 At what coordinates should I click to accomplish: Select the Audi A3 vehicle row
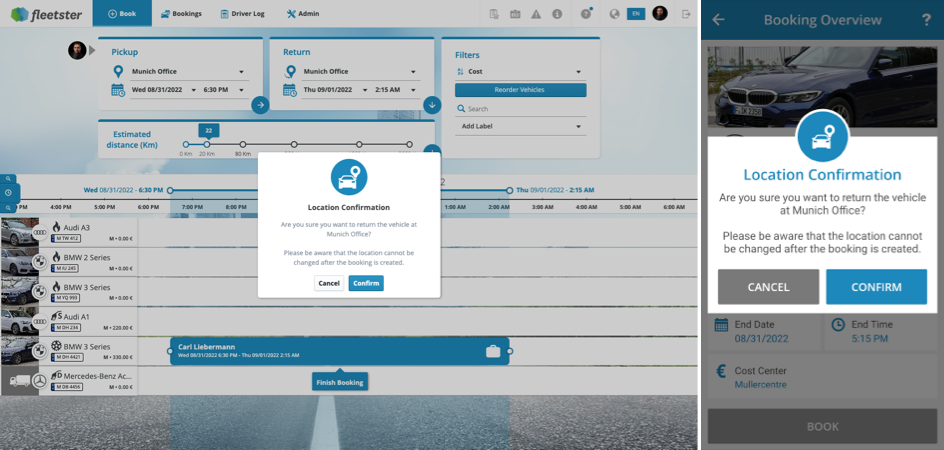pos(69,232)
